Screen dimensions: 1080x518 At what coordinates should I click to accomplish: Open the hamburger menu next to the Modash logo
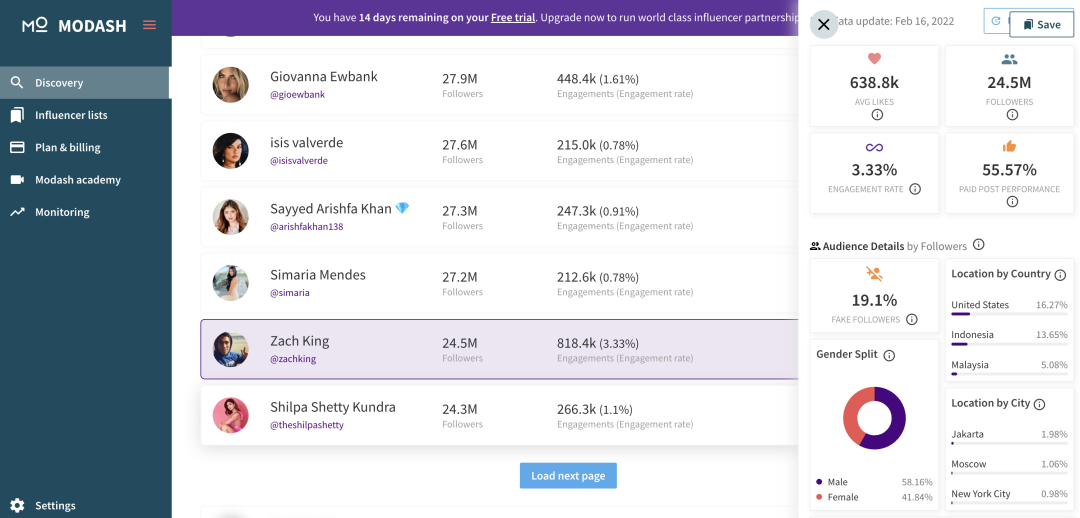click(149, 25)
